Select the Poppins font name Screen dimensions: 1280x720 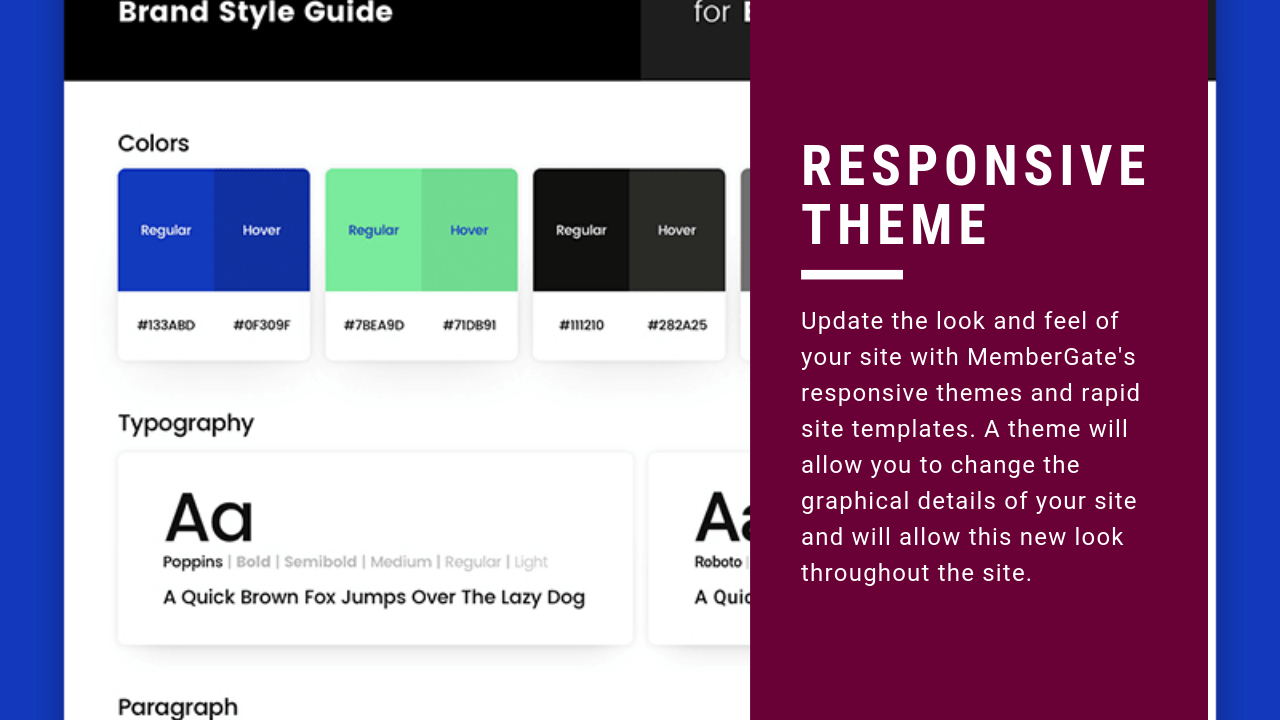[193, 562]
